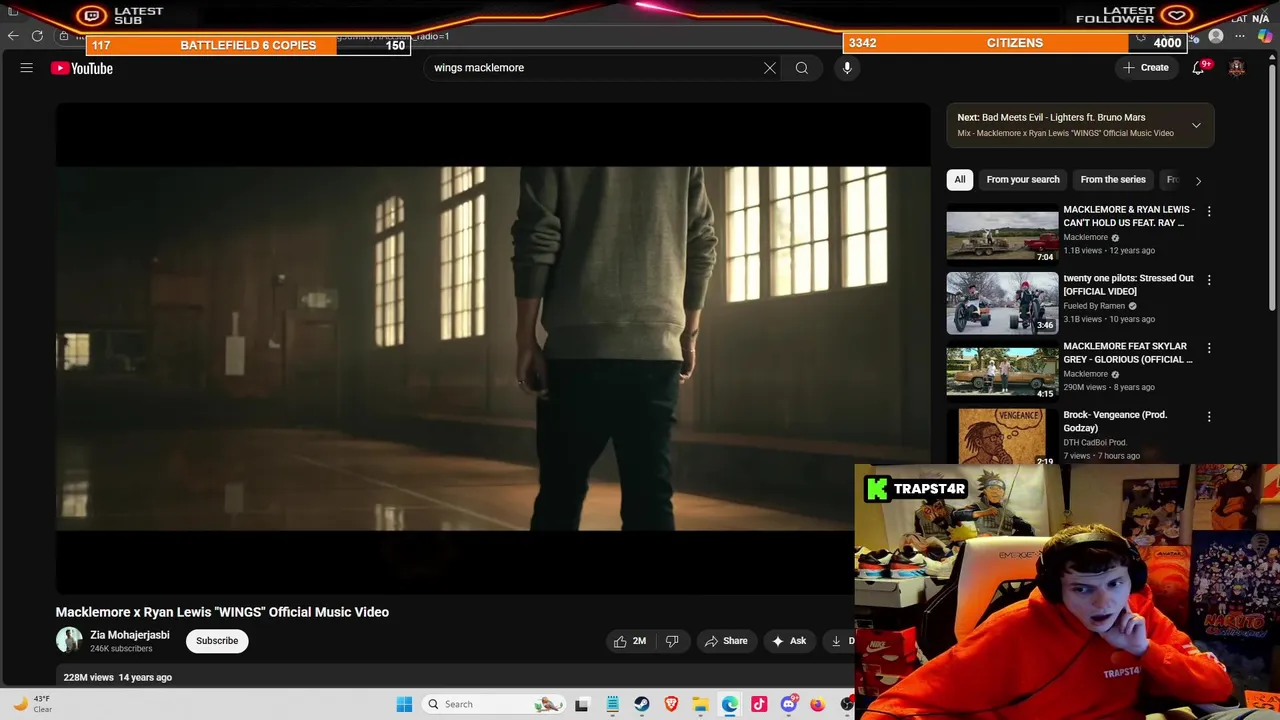Open the weather widget showing 43°F Clear
Viewport: 1280px width, 720px height.
(x=32, y=704)
